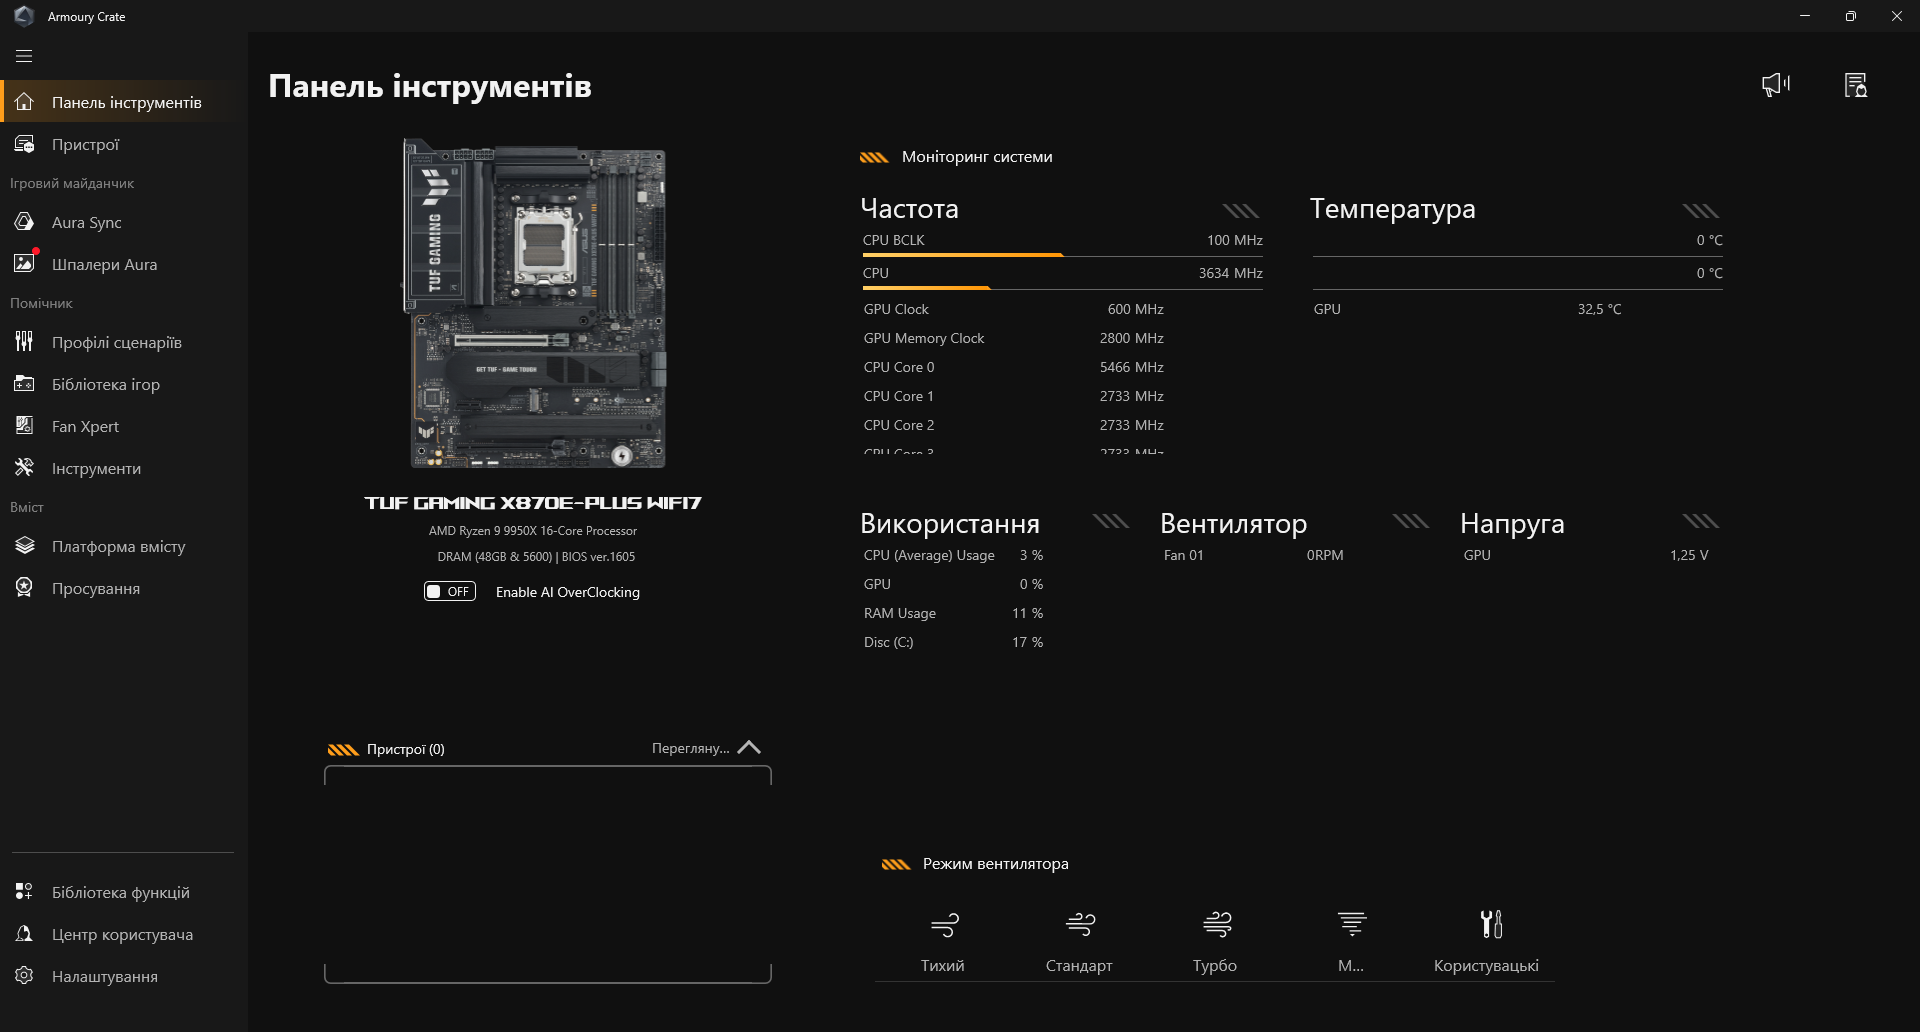The width and height of the screenshot is (1920, 1032).
Task: Open the announcements megaphone icon
Action: [x=1776, y=85]
